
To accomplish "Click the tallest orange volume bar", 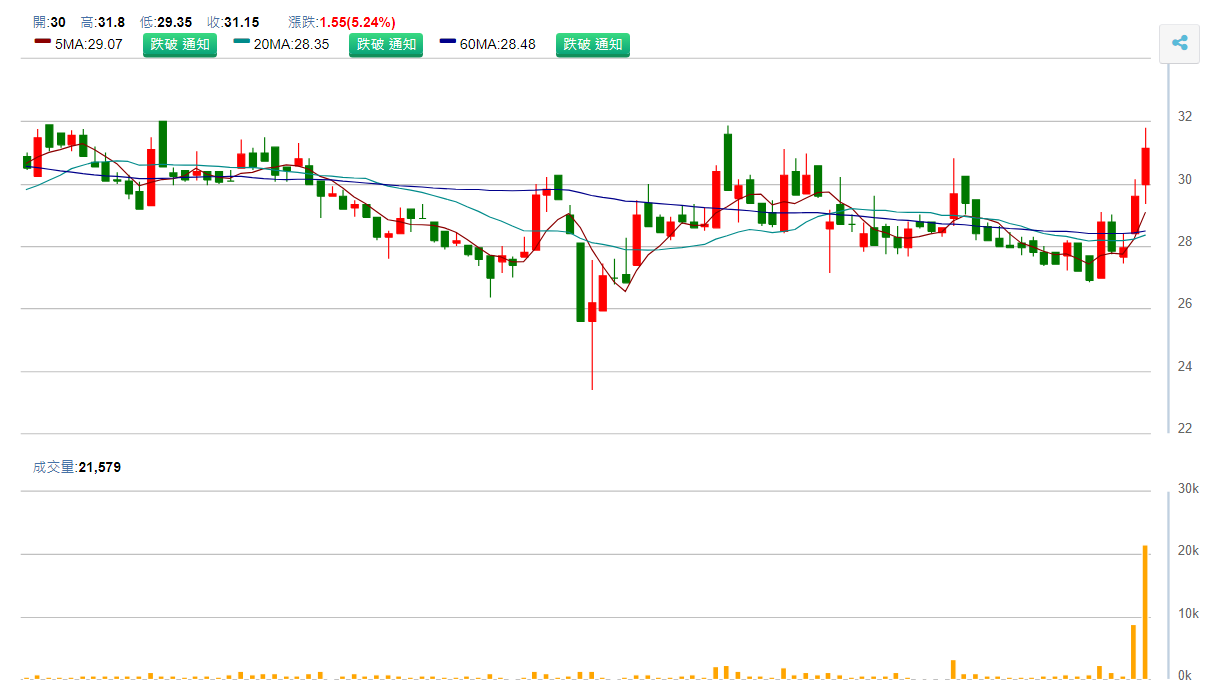I will (1145, 612).
